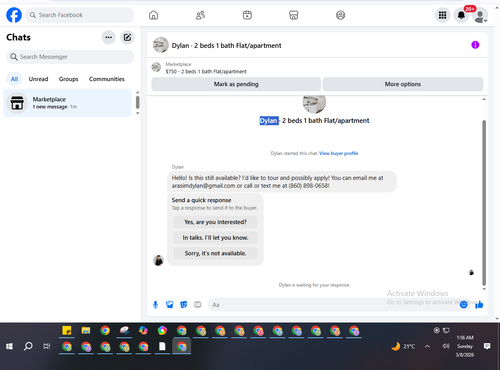Viewport: 500px width, 370px height.
Task: Switch to the Communities tab
Action: [107, 79]
